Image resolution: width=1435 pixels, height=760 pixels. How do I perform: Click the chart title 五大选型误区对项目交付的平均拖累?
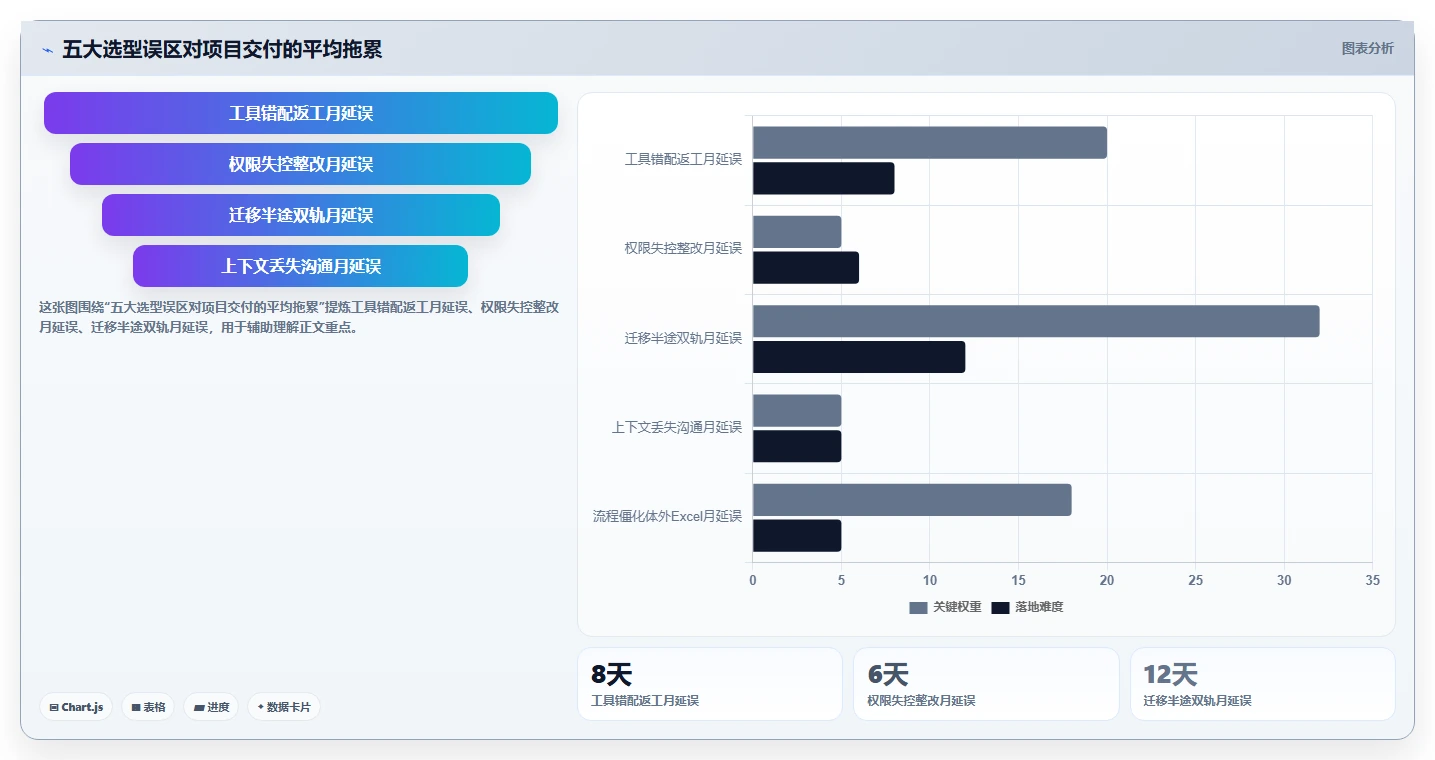[222, 49]
